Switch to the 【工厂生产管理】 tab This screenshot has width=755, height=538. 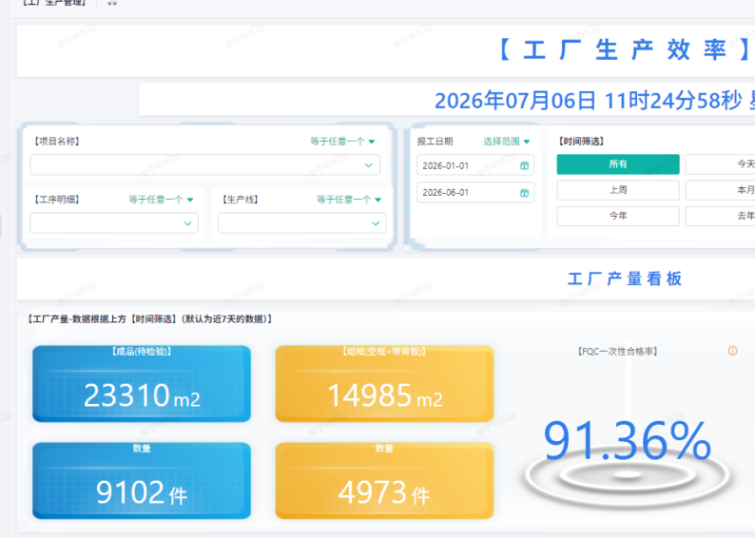pos(54,2)
